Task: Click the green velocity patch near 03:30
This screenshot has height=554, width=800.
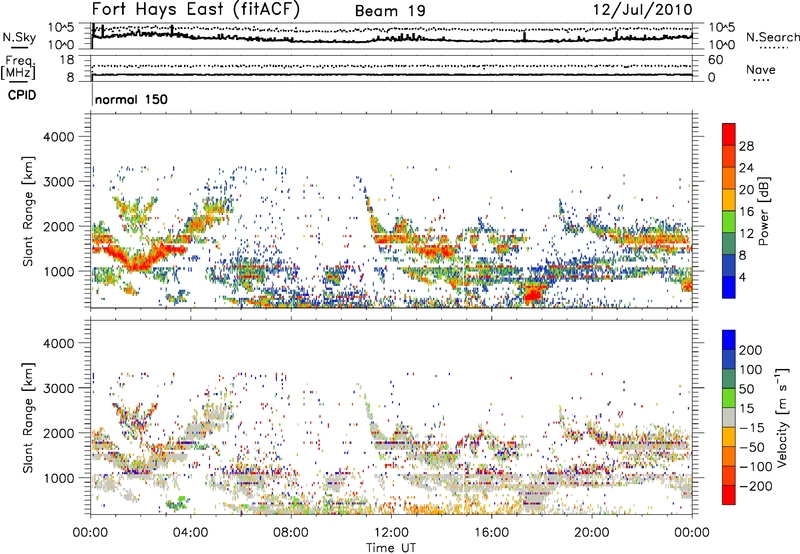Action: pos(178,503)
